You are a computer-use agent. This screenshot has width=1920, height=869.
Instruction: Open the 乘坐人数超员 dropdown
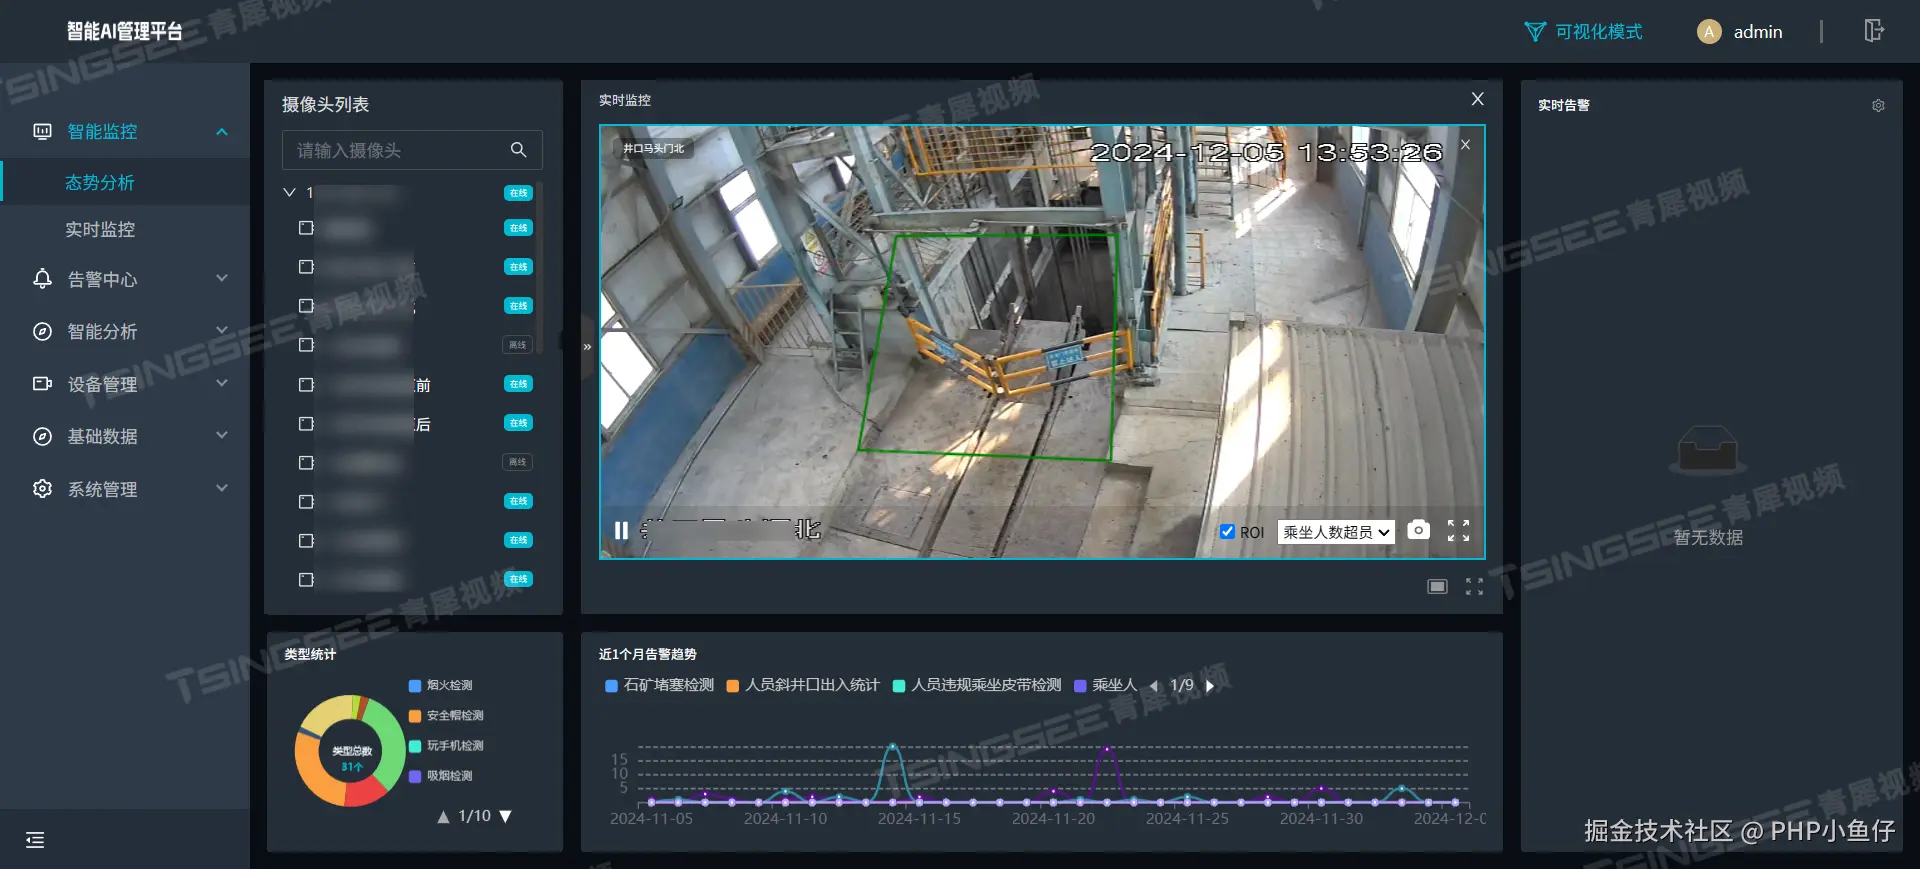click(1336, 532)
